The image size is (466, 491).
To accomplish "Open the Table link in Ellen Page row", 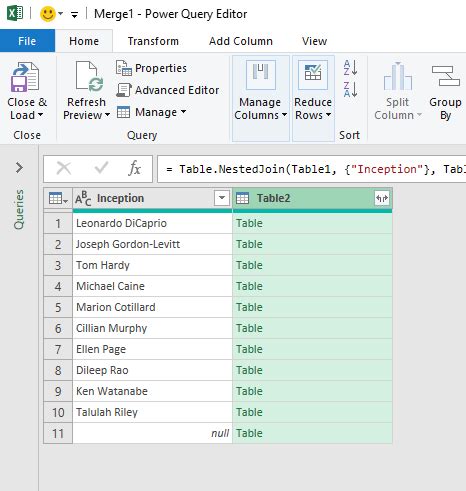I will click(249, 349).
